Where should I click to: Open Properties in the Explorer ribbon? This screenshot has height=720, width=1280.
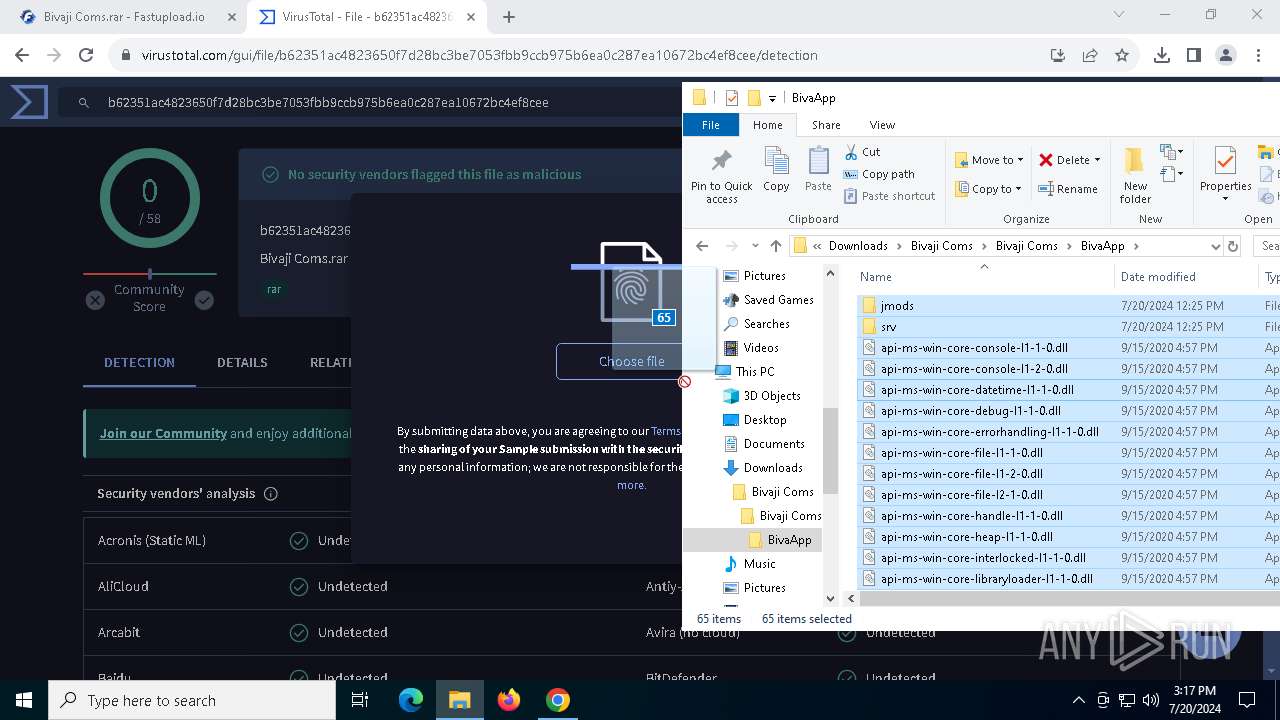coord(1225,174)
